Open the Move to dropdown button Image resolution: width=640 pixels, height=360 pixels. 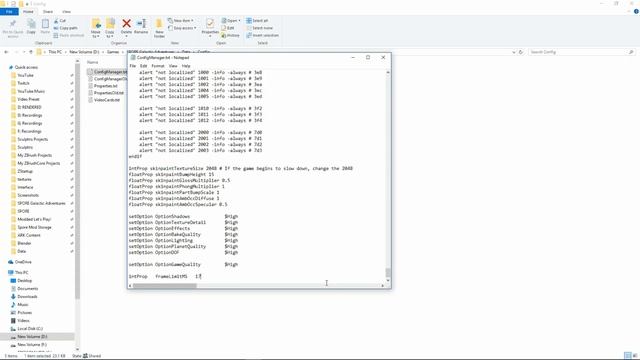click(96, 28)
